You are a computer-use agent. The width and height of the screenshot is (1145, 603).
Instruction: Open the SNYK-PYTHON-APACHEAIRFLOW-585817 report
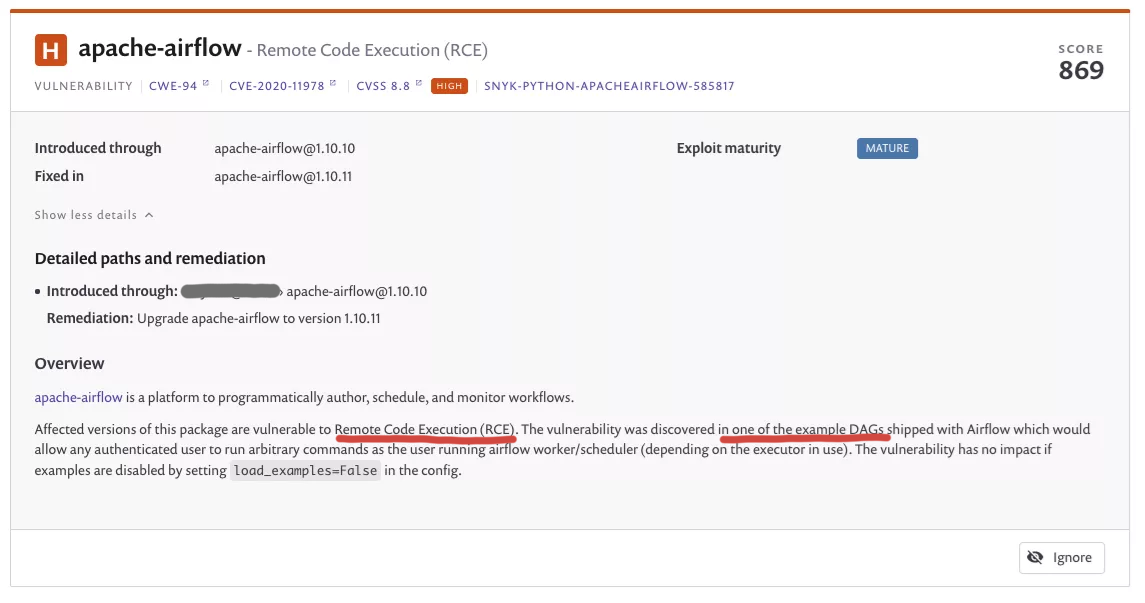612,86
